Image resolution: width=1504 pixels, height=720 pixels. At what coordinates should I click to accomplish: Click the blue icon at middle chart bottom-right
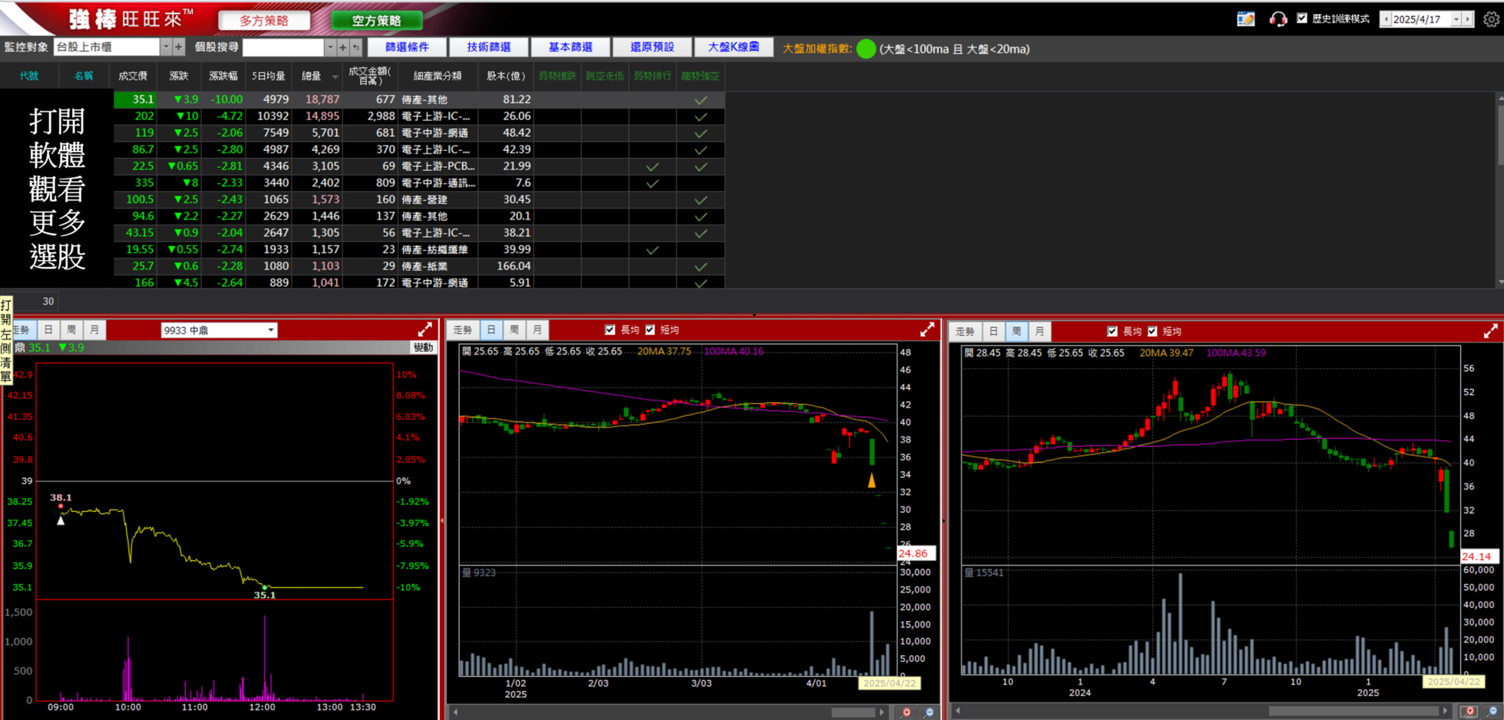pos(930,712)
